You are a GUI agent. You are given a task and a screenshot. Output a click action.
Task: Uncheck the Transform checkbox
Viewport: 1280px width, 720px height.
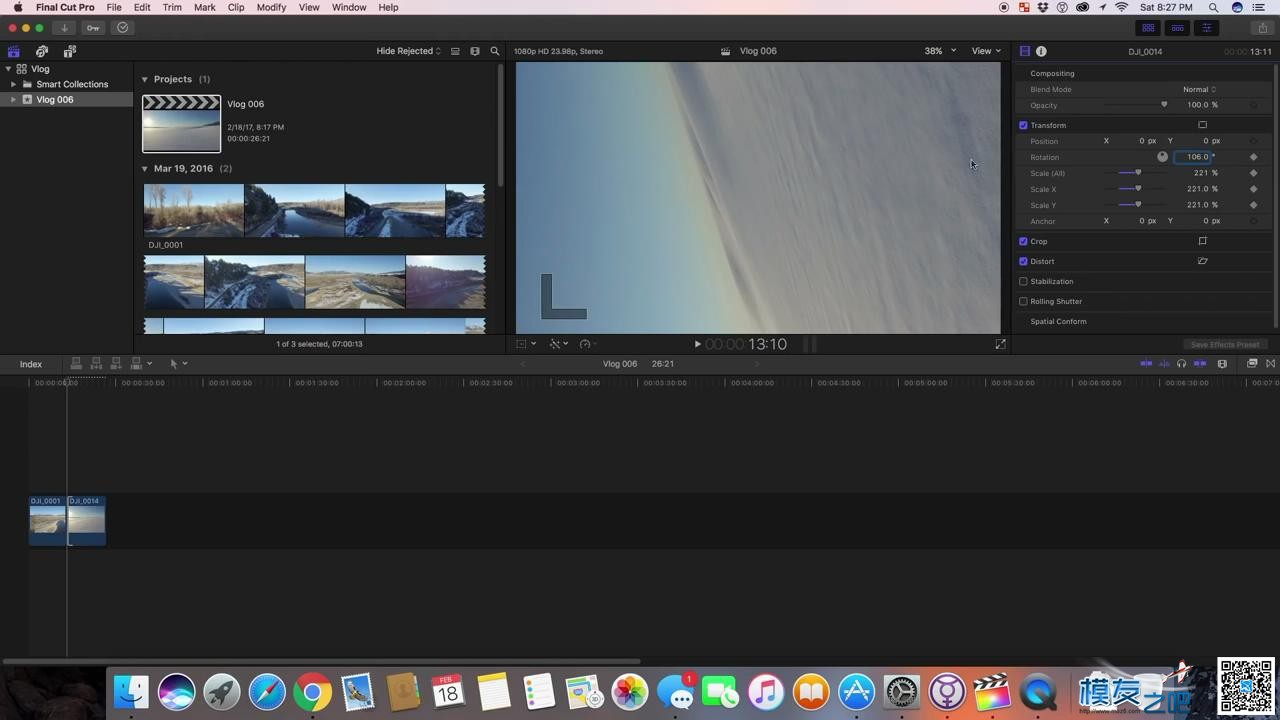pos(1023,125)
